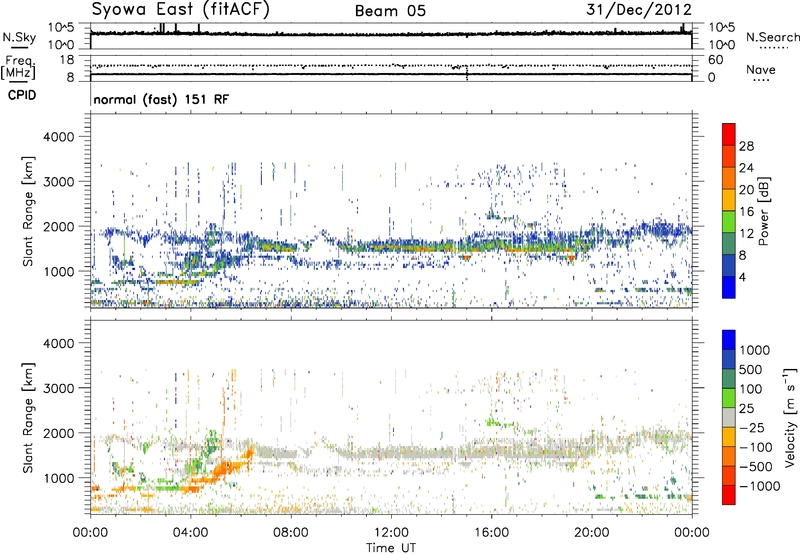Click the '10^5' left tick of N.Sky panel
This screenshot has width=800, height=554.
tap(61, 27)
